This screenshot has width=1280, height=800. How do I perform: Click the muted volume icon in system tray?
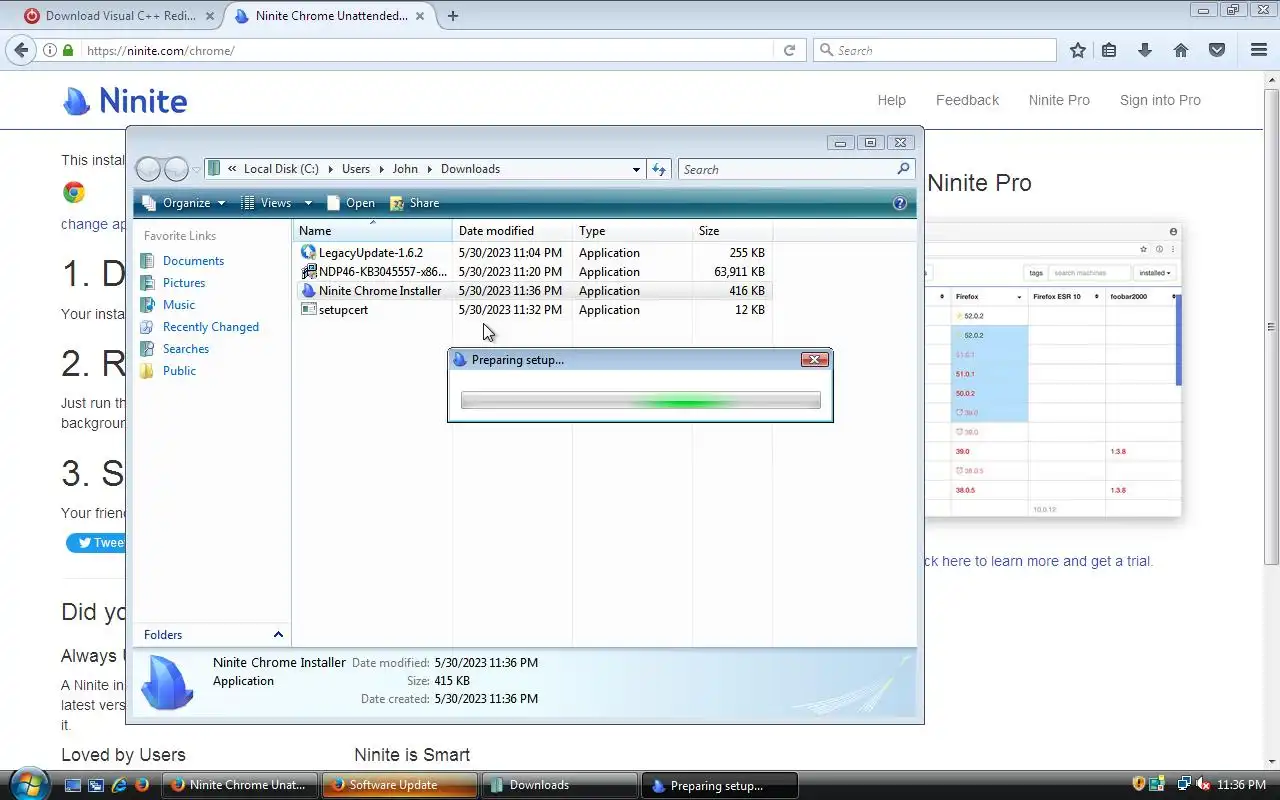1204,785
